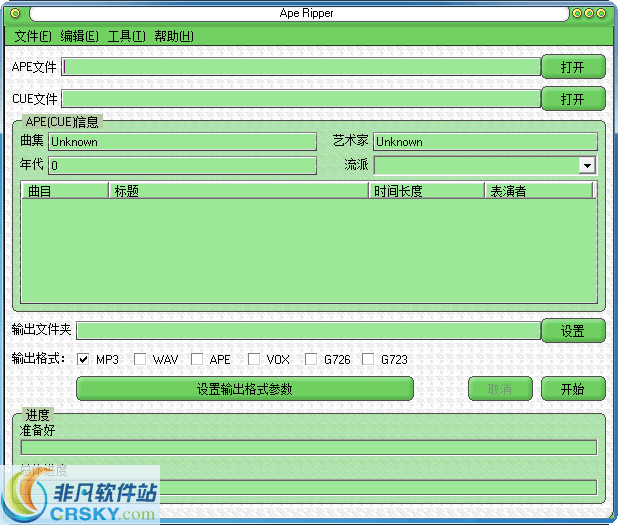Open the 帮助(H) menu
Image resolution: width=618 pixels, height=525 pixels.
point(174,36)
